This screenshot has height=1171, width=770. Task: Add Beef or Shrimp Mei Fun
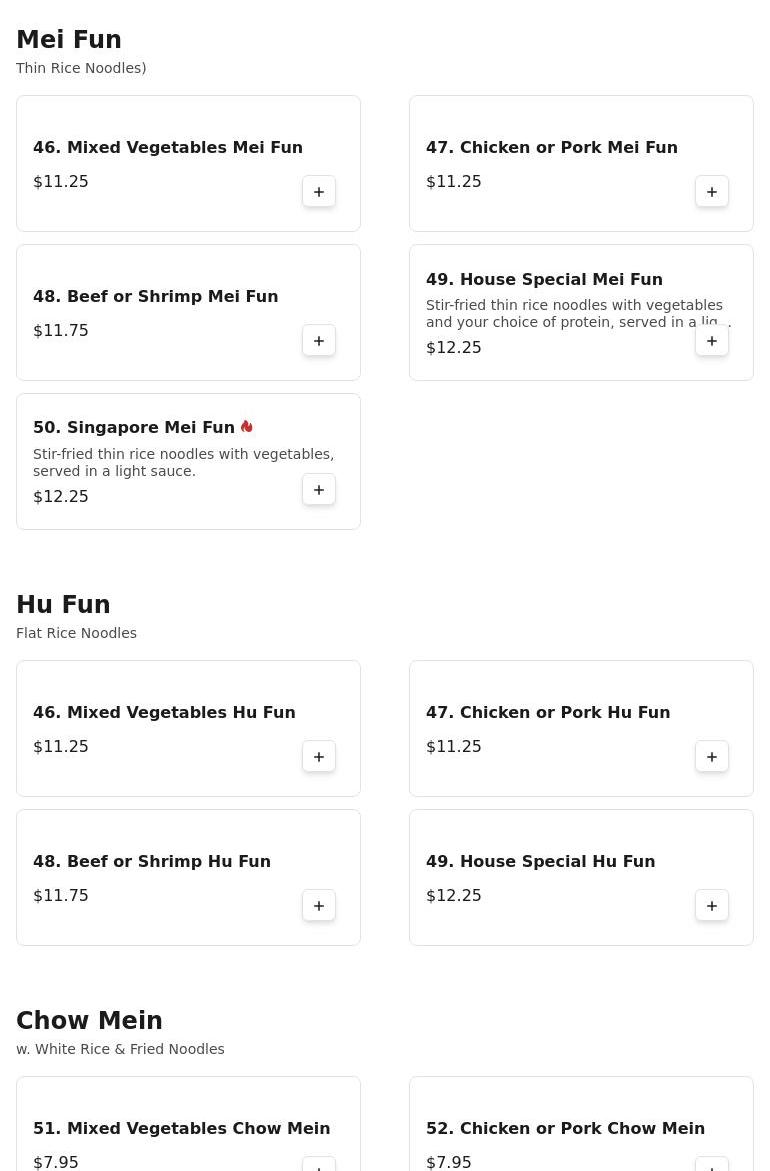[319, 341]
